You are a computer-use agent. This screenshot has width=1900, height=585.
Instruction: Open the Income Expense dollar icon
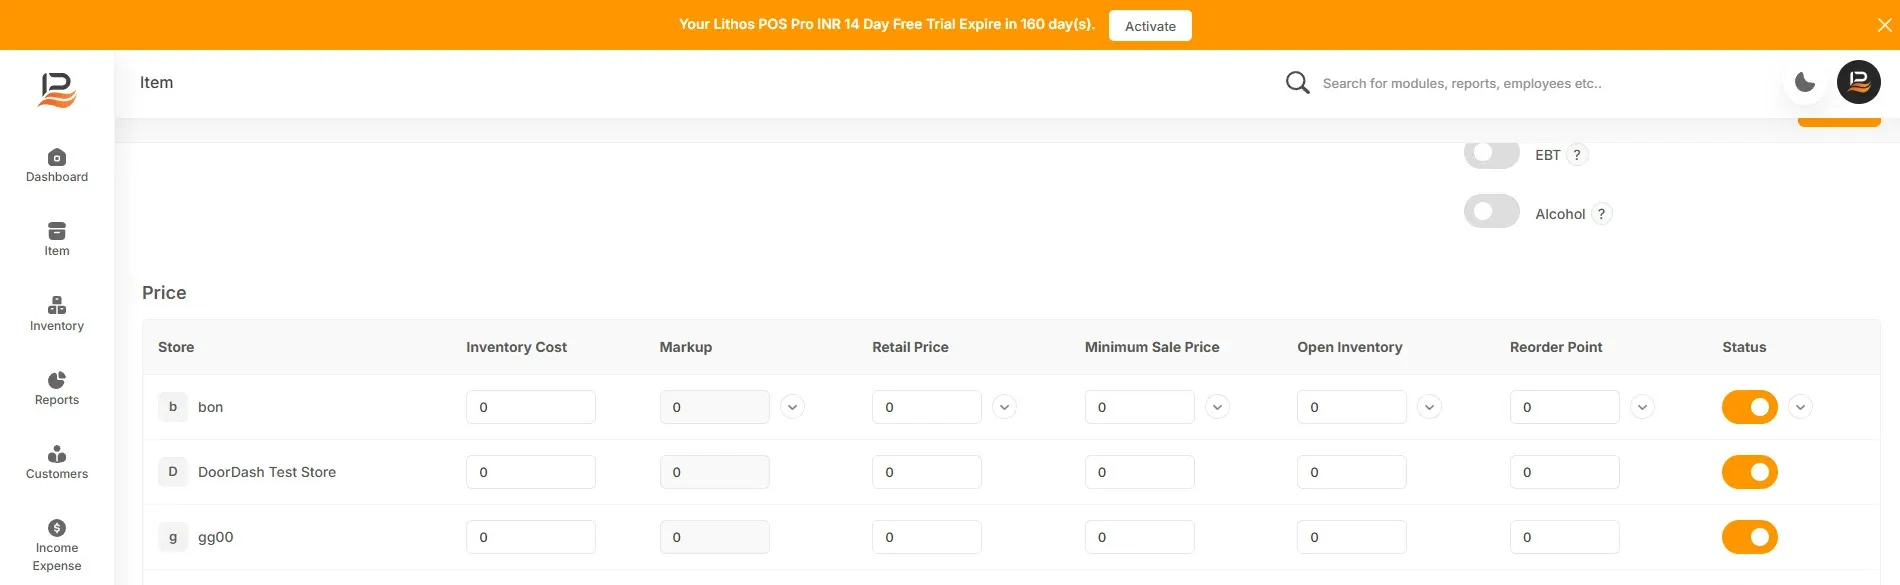click(x=57, y=528)
